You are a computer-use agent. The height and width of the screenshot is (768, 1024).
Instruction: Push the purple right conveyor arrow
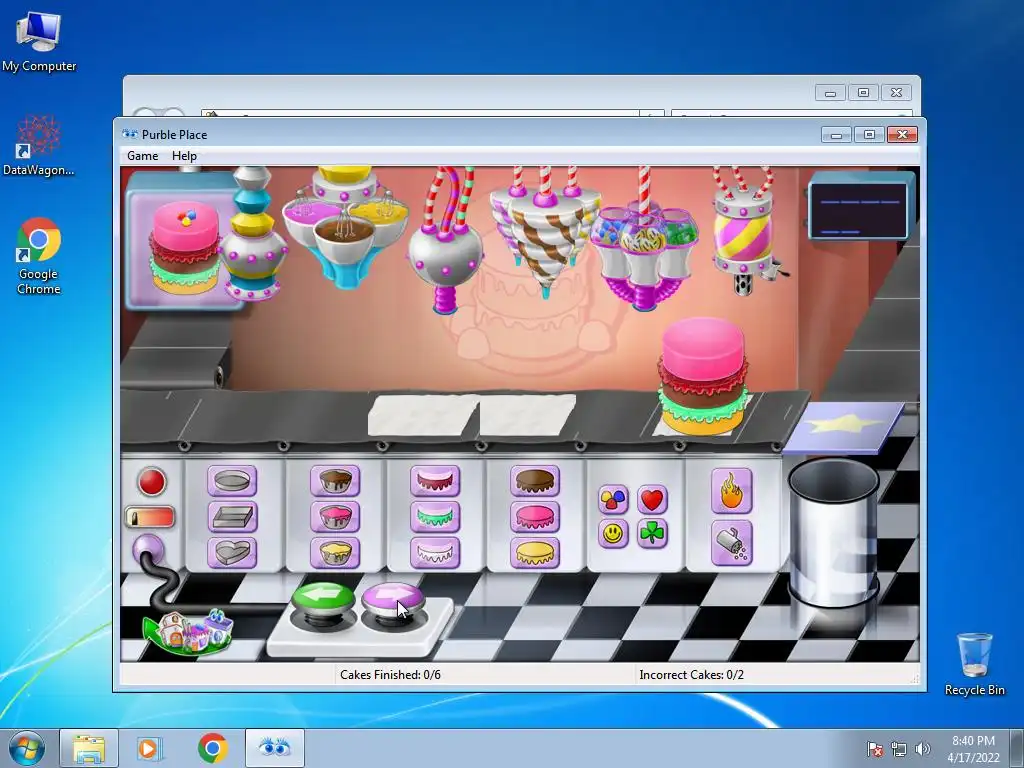click(392, 598)
